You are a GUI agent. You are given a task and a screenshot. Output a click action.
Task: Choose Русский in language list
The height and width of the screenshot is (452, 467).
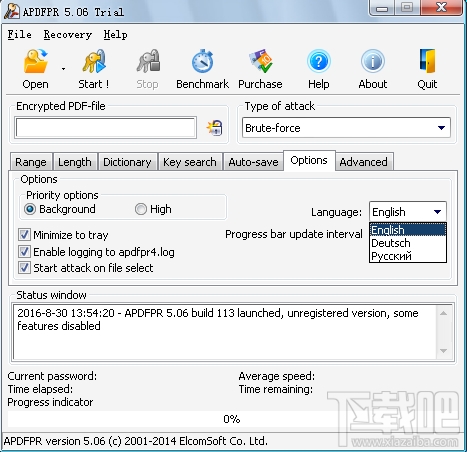pyautogui.click(x=408, y=256)
